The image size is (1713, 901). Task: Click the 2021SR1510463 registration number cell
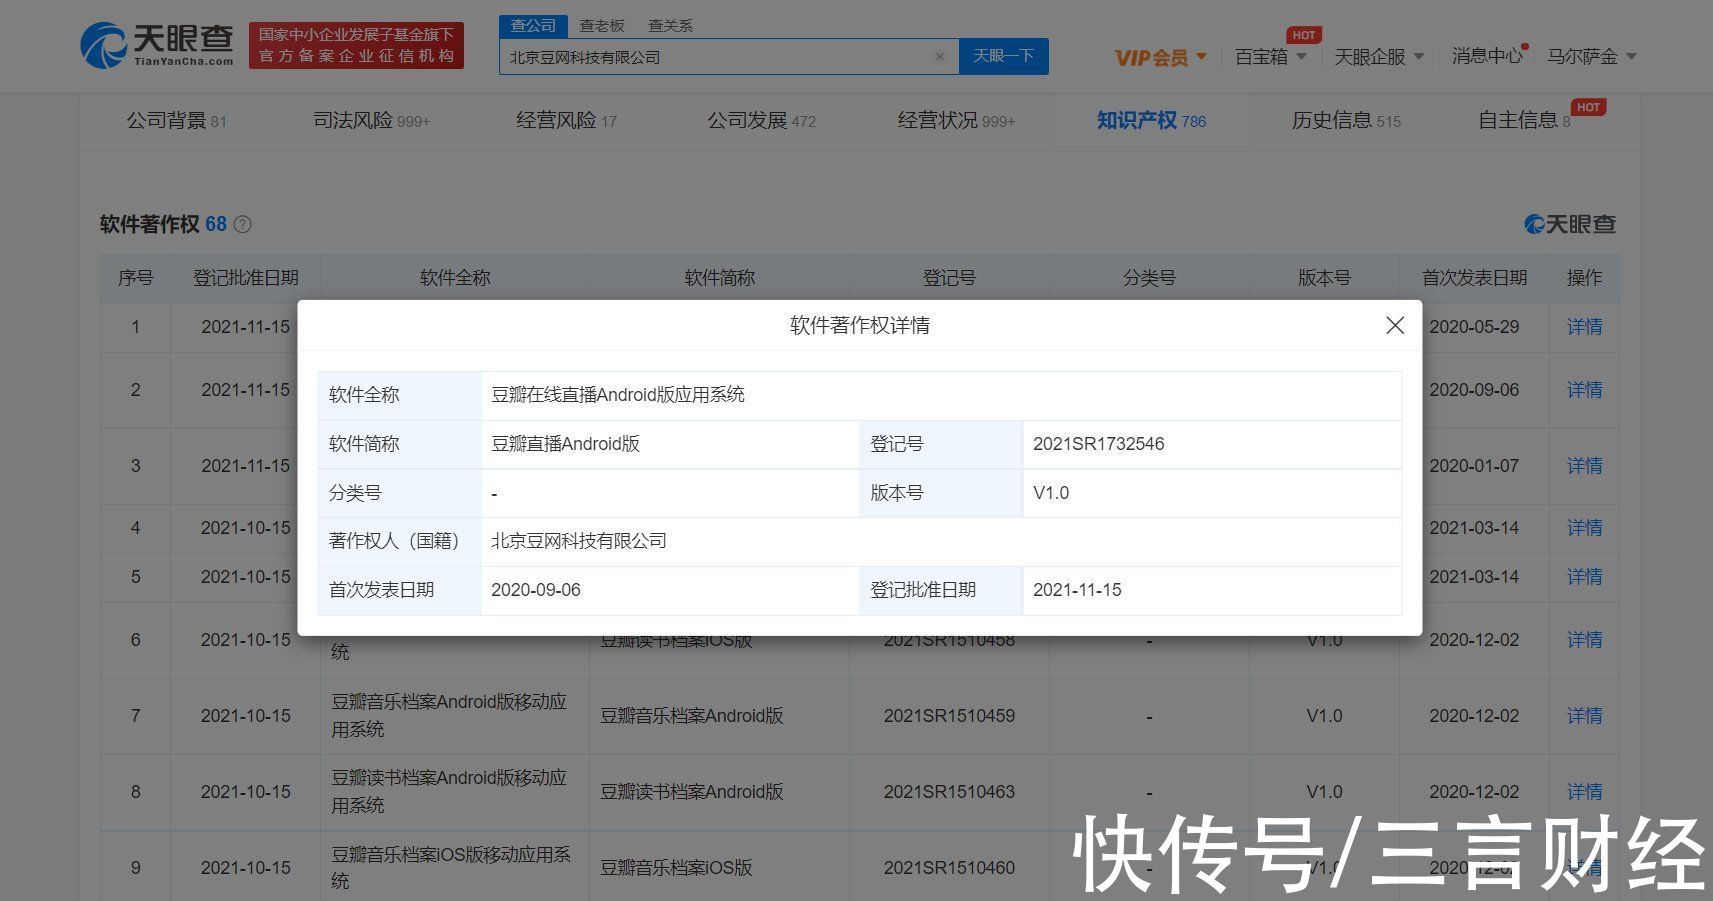click(x=949, y=792)
